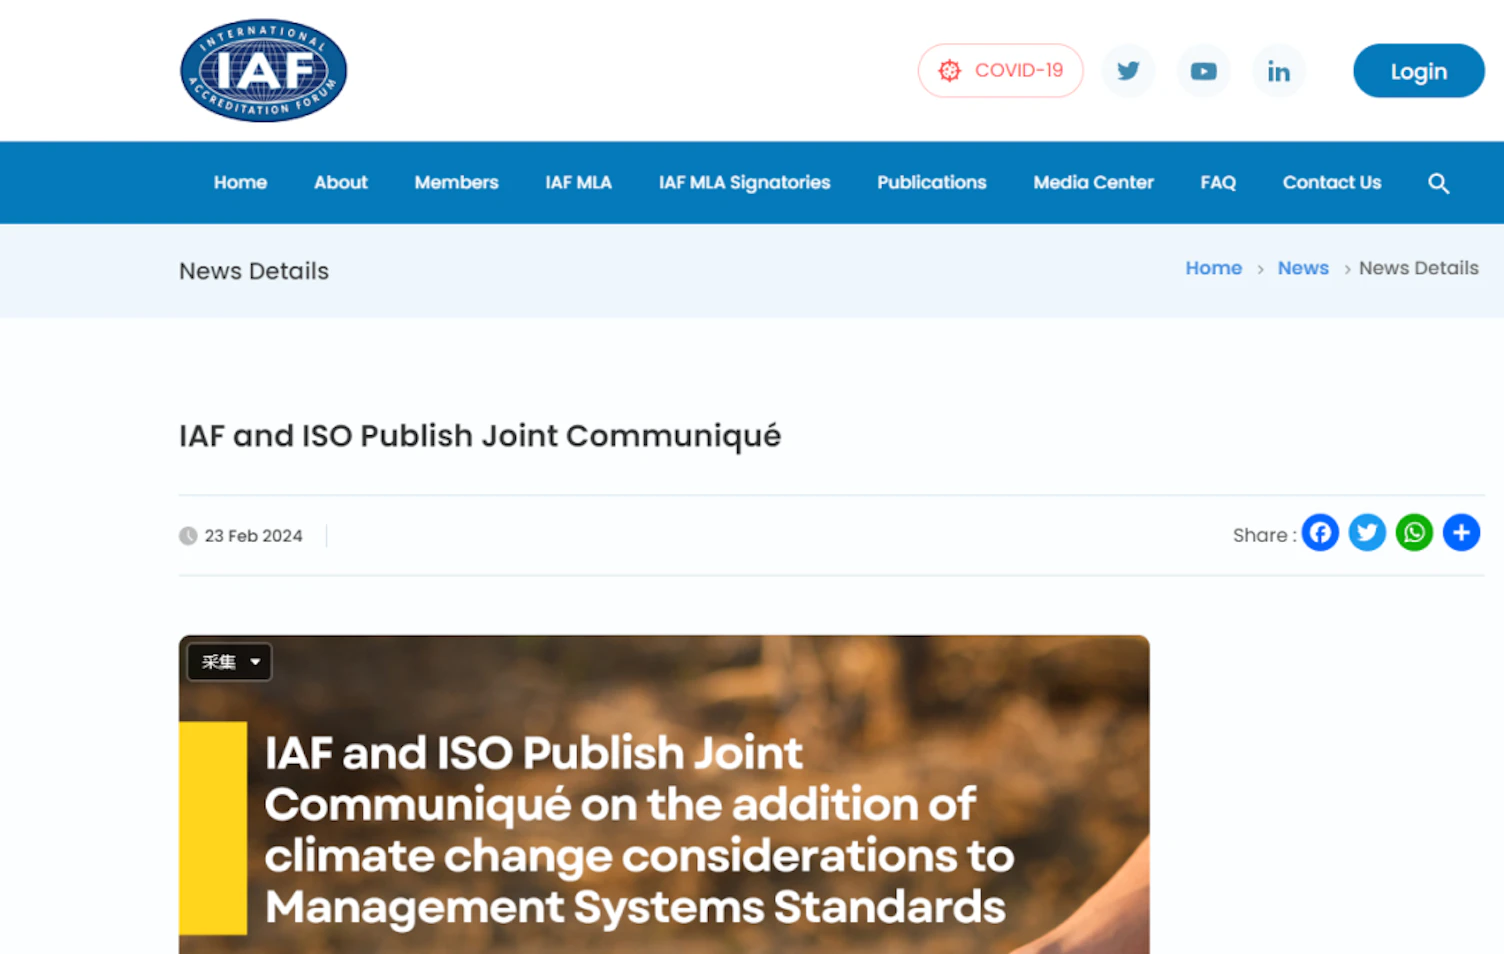
Task: Share the article on Facebook
Action: pyautogui.click(x=1320, y=532)
